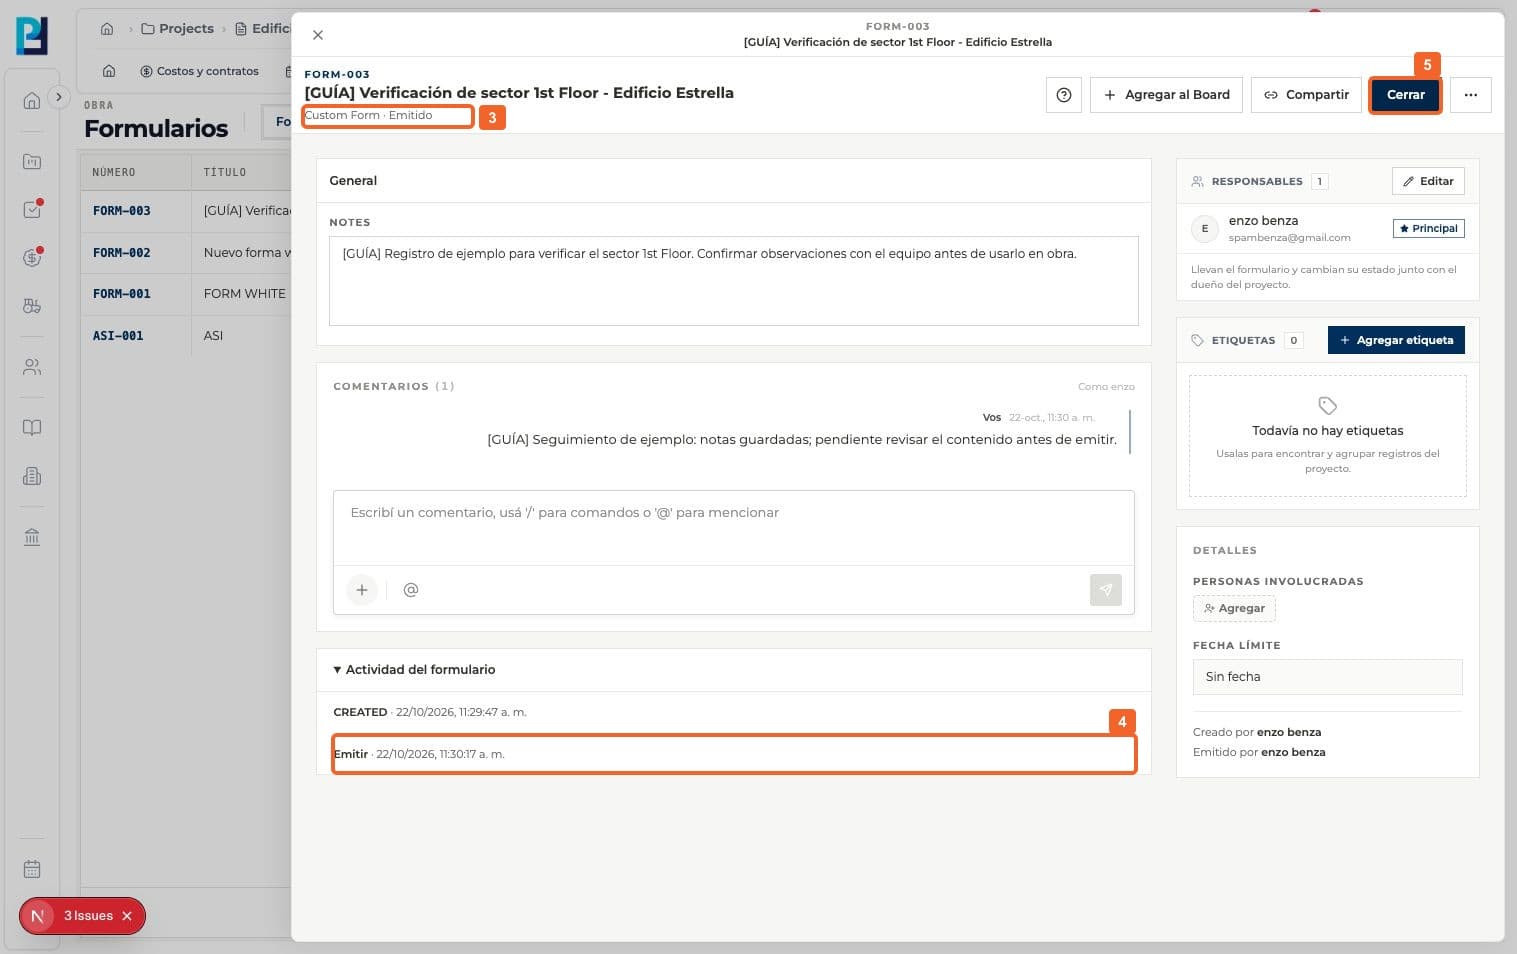Screen dimensions: 1517x954
Task: Click Agregar under Personas involucradas
Action: (1234, 608)
